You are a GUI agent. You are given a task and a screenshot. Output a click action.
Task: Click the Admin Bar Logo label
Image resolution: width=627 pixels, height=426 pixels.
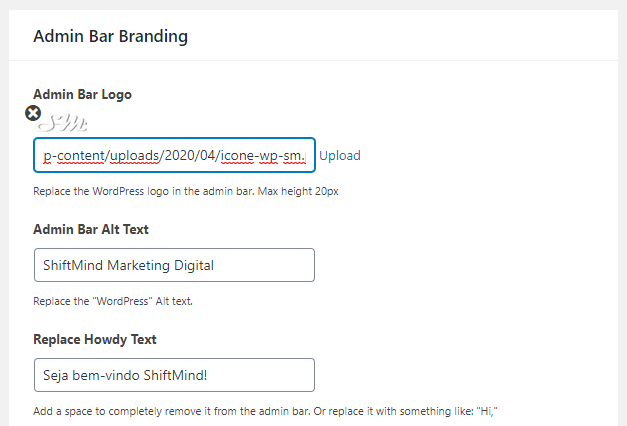(x=82, y=94)
